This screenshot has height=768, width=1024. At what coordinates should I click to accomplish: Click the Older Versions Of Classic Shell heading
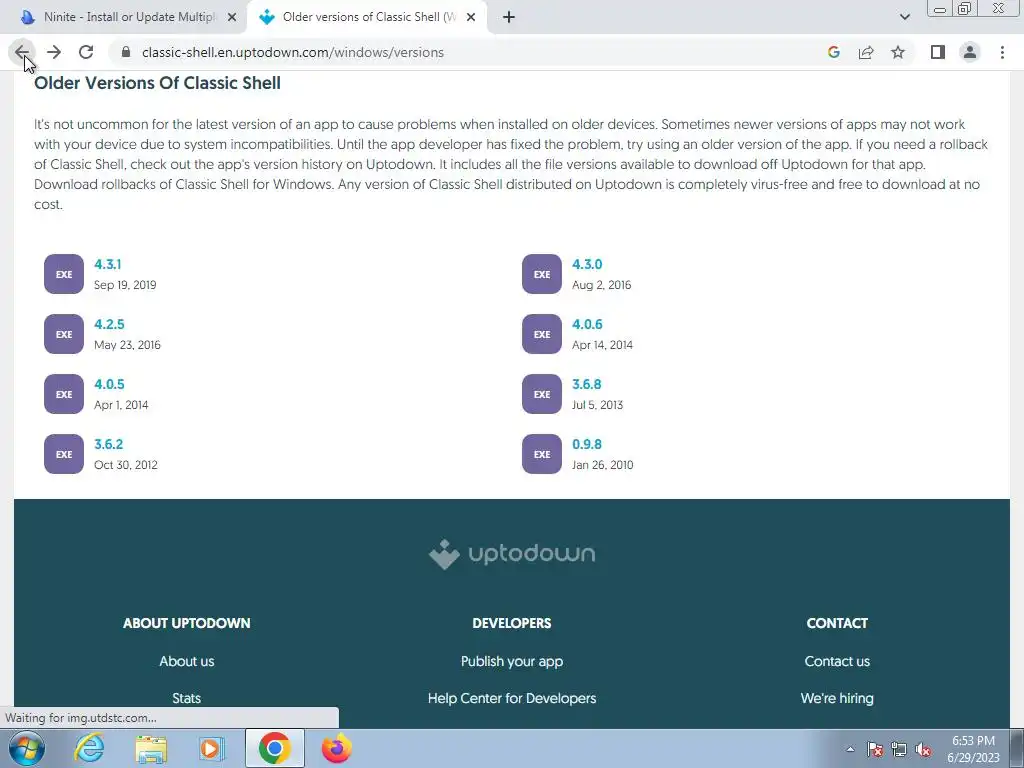click(157, 83)
